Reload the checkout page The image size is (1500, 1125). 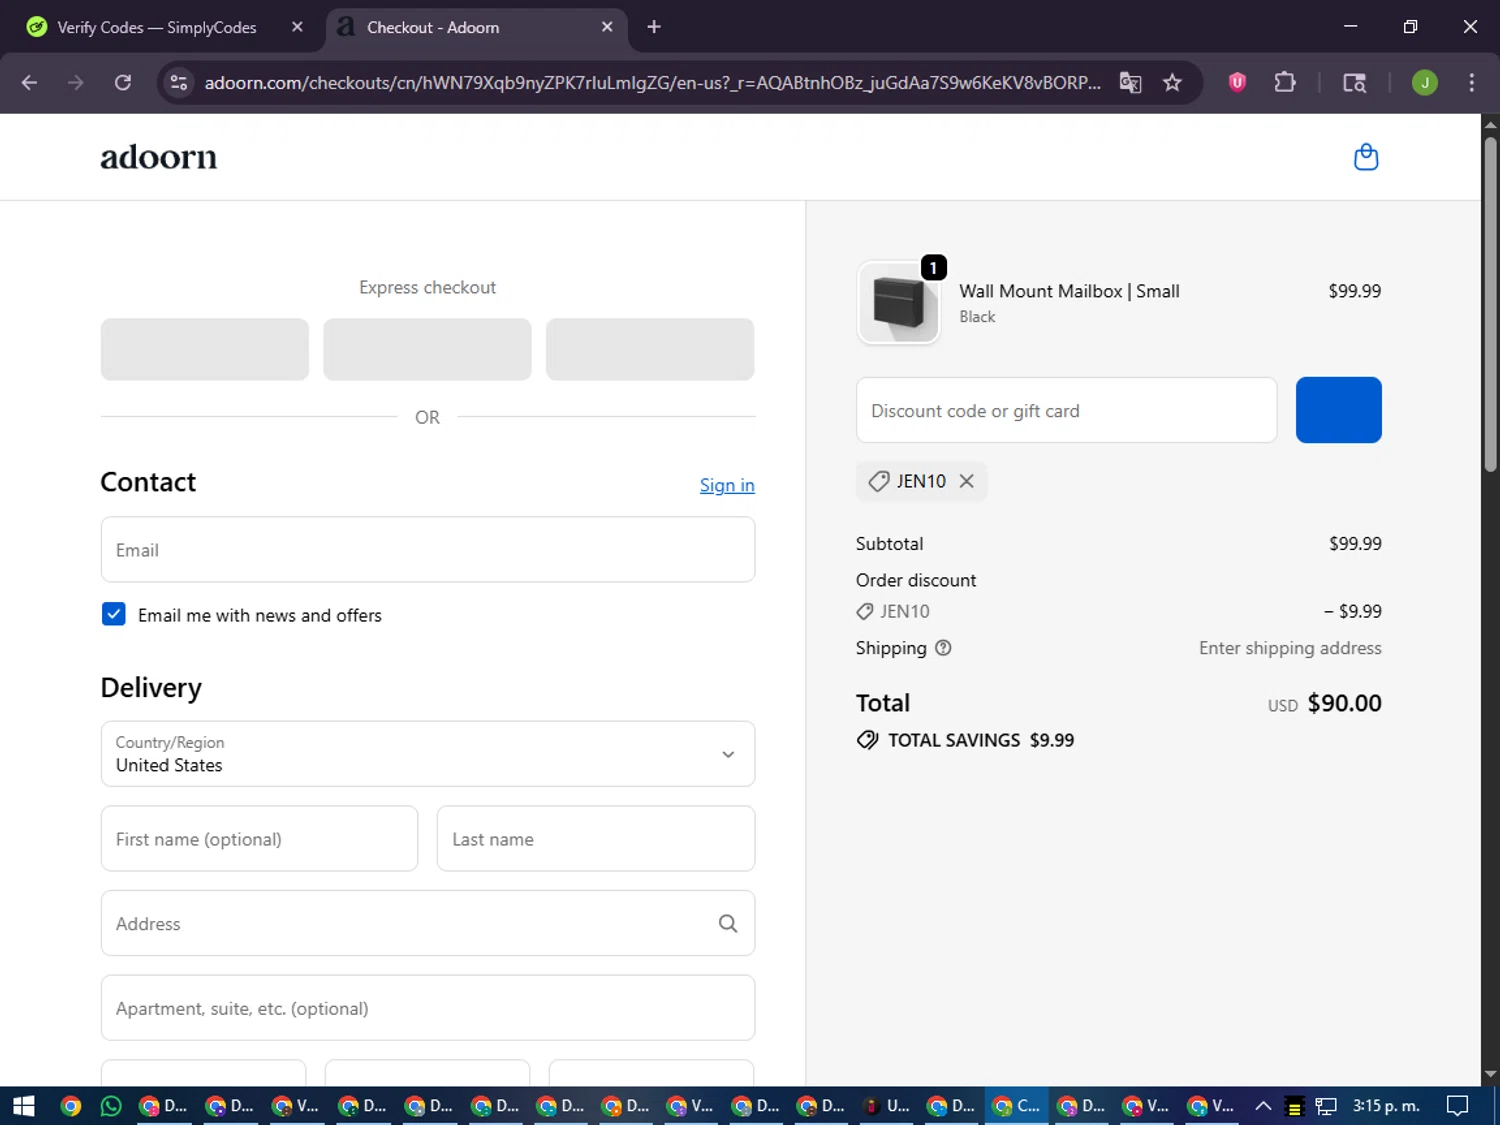coord(123,83)
